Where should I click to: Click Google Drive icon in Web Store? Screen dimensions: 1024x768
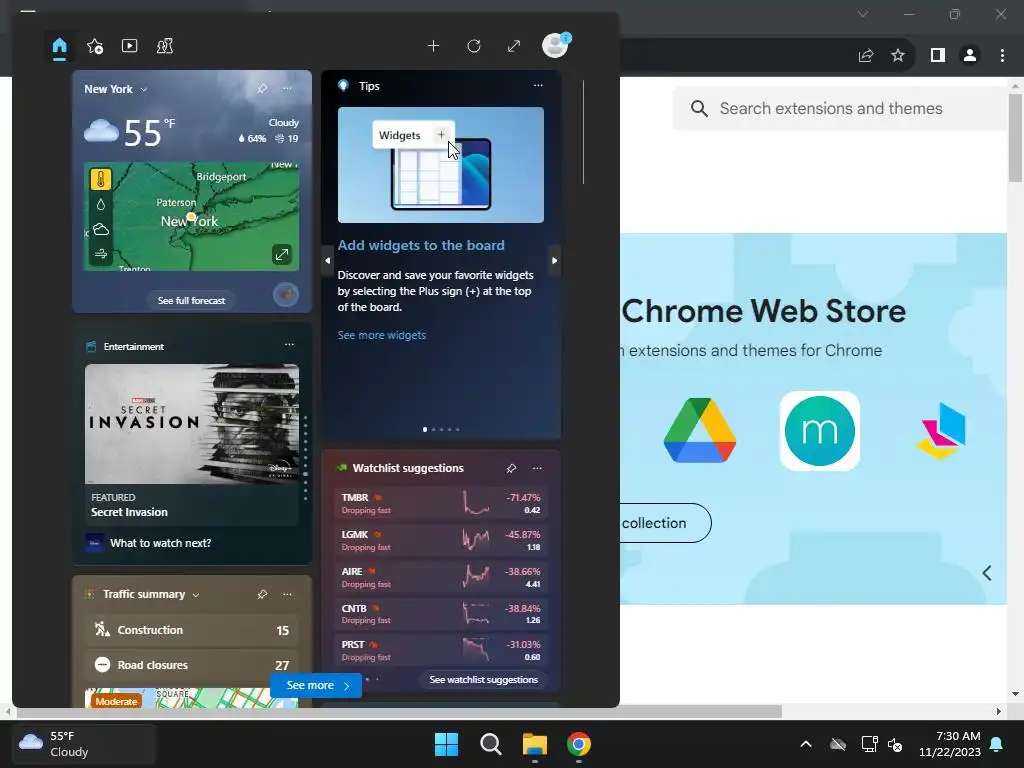point(700,430)
